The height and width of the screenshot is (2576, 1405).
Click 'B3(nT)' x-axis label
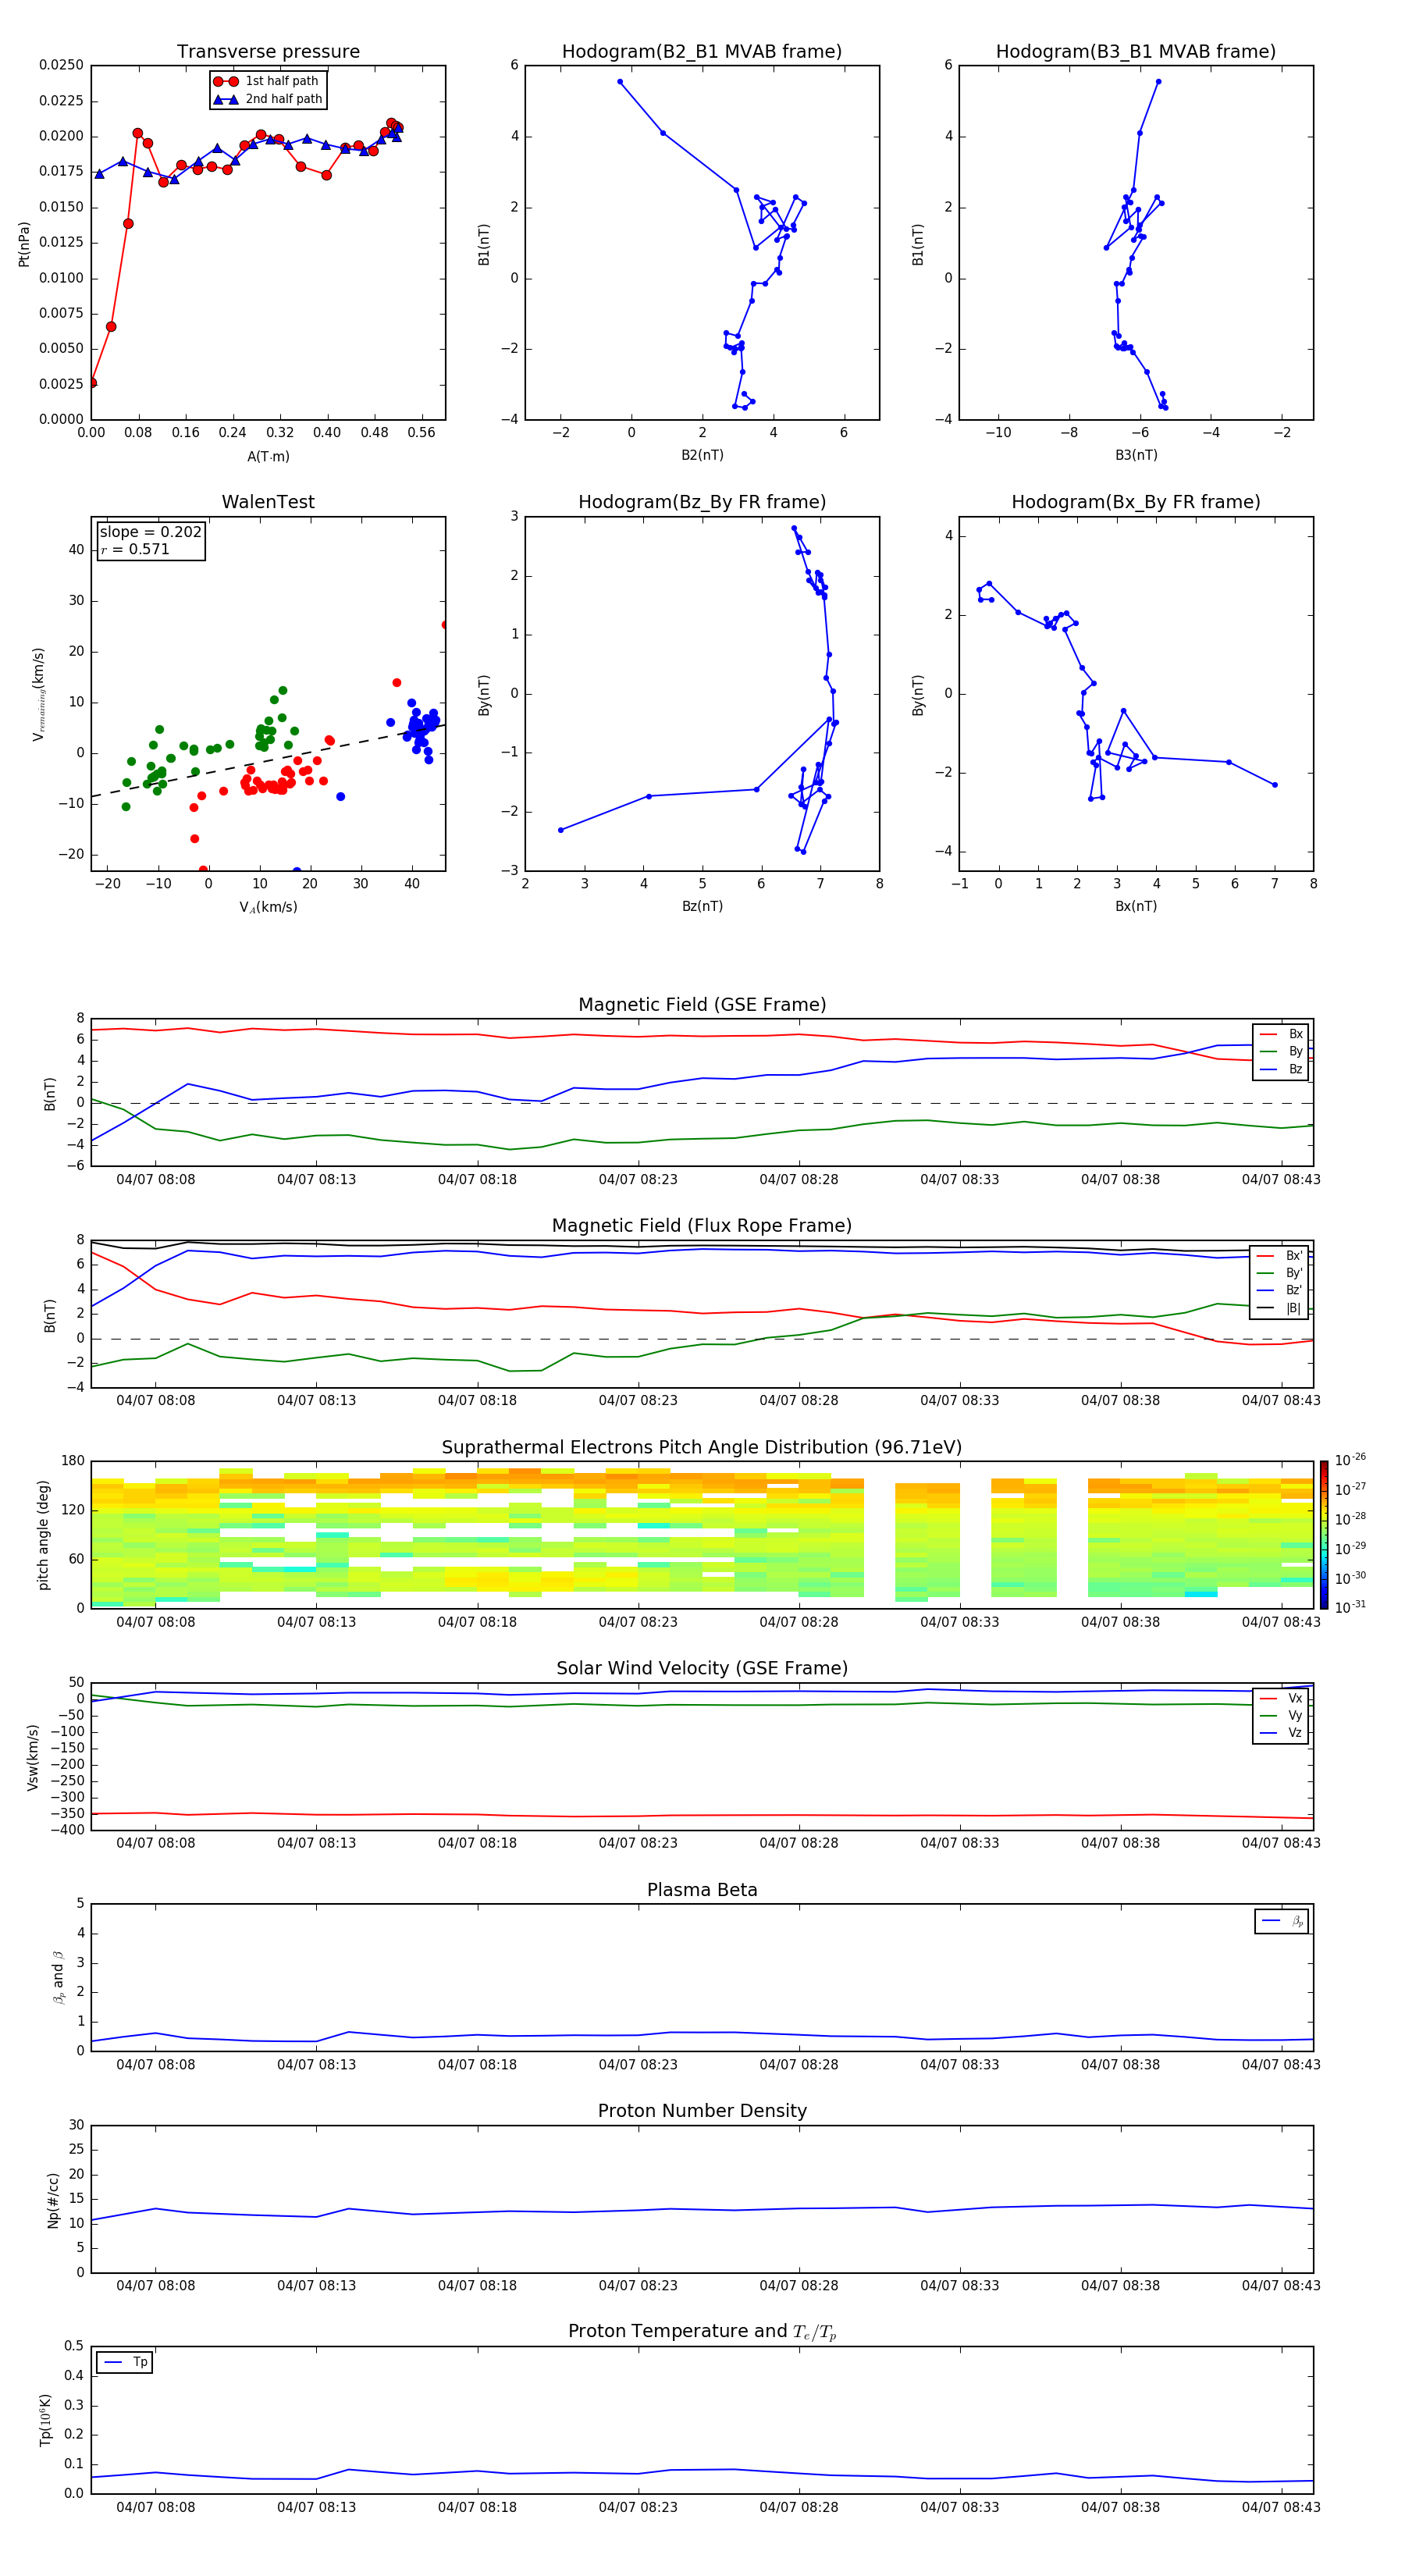pos(1136,455)
